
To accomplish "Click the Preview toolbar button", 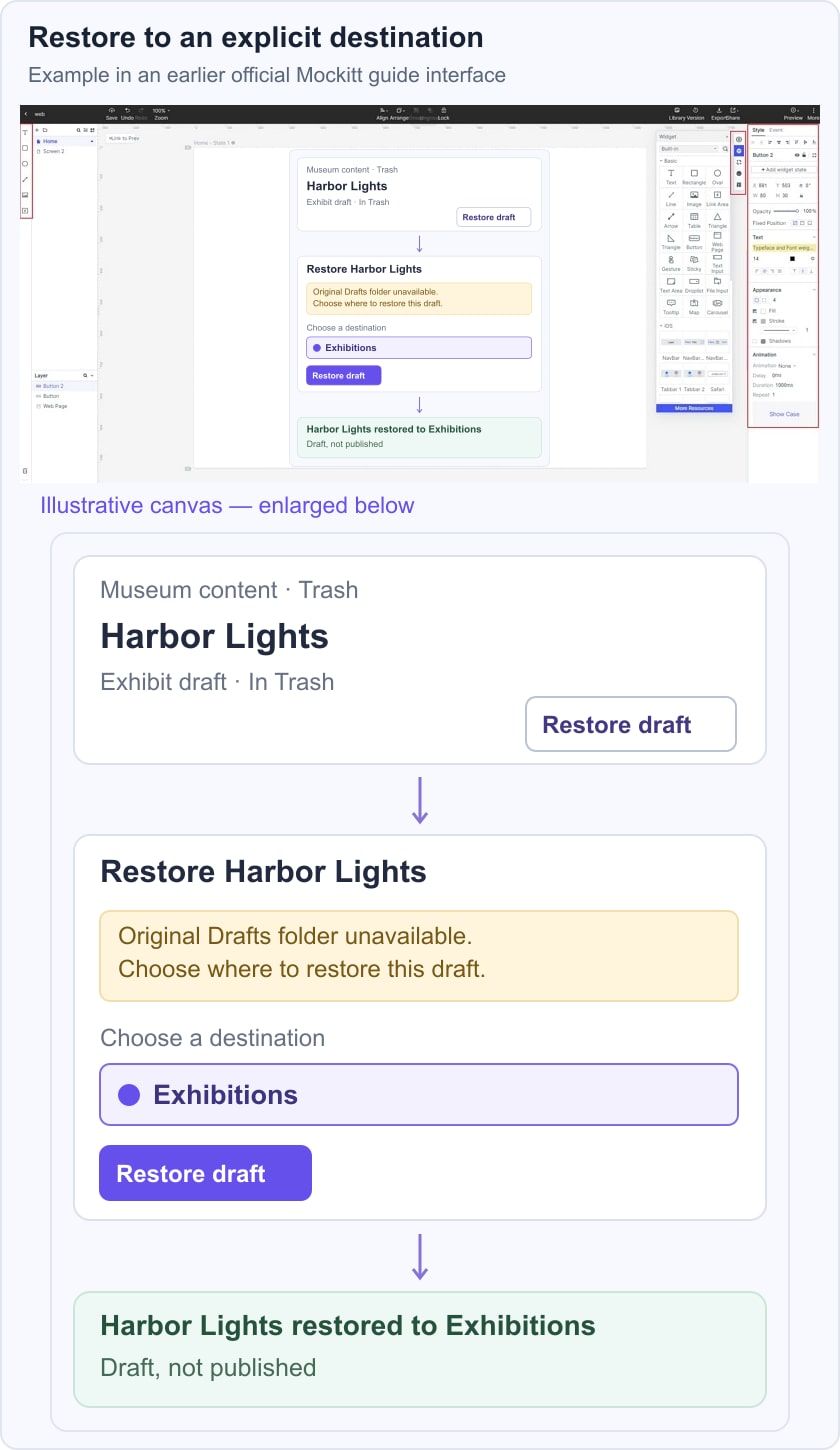I will coord(793,113).
